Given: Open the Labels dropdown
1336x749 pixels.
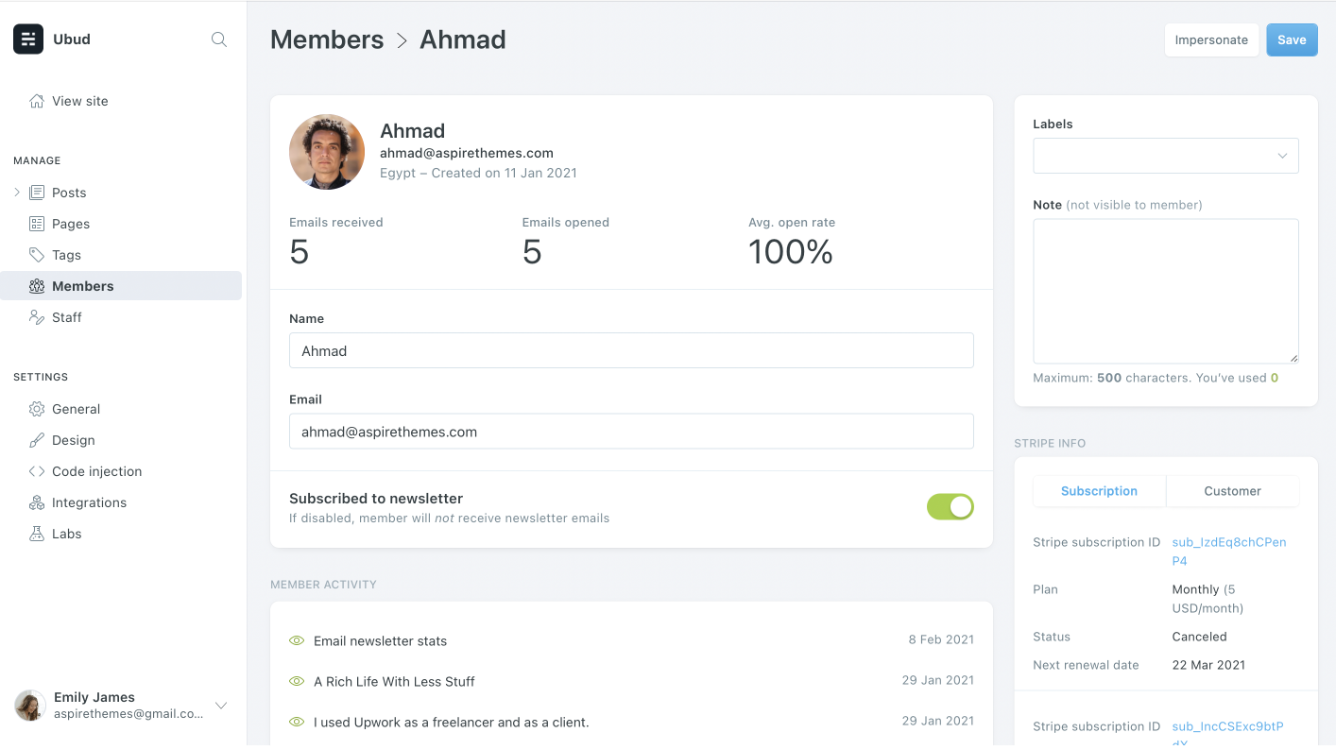Looking at the screenshot, I should pyautogui.click(x=1165, y=156).
